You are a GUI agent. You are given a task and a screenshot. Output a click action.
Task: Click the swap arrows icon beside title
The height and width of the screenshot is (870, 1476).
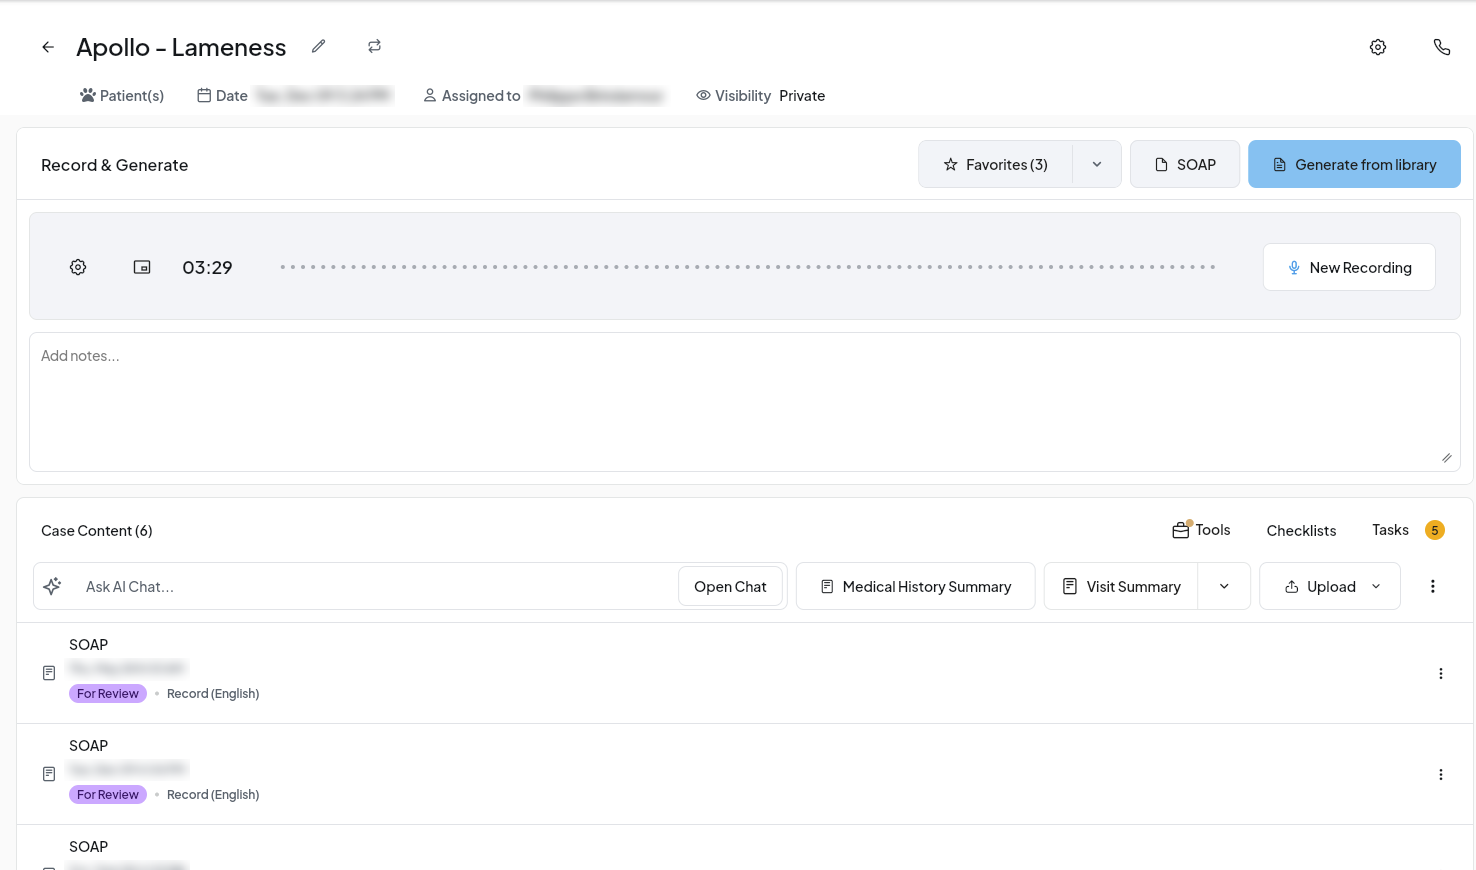pos(374,46)
